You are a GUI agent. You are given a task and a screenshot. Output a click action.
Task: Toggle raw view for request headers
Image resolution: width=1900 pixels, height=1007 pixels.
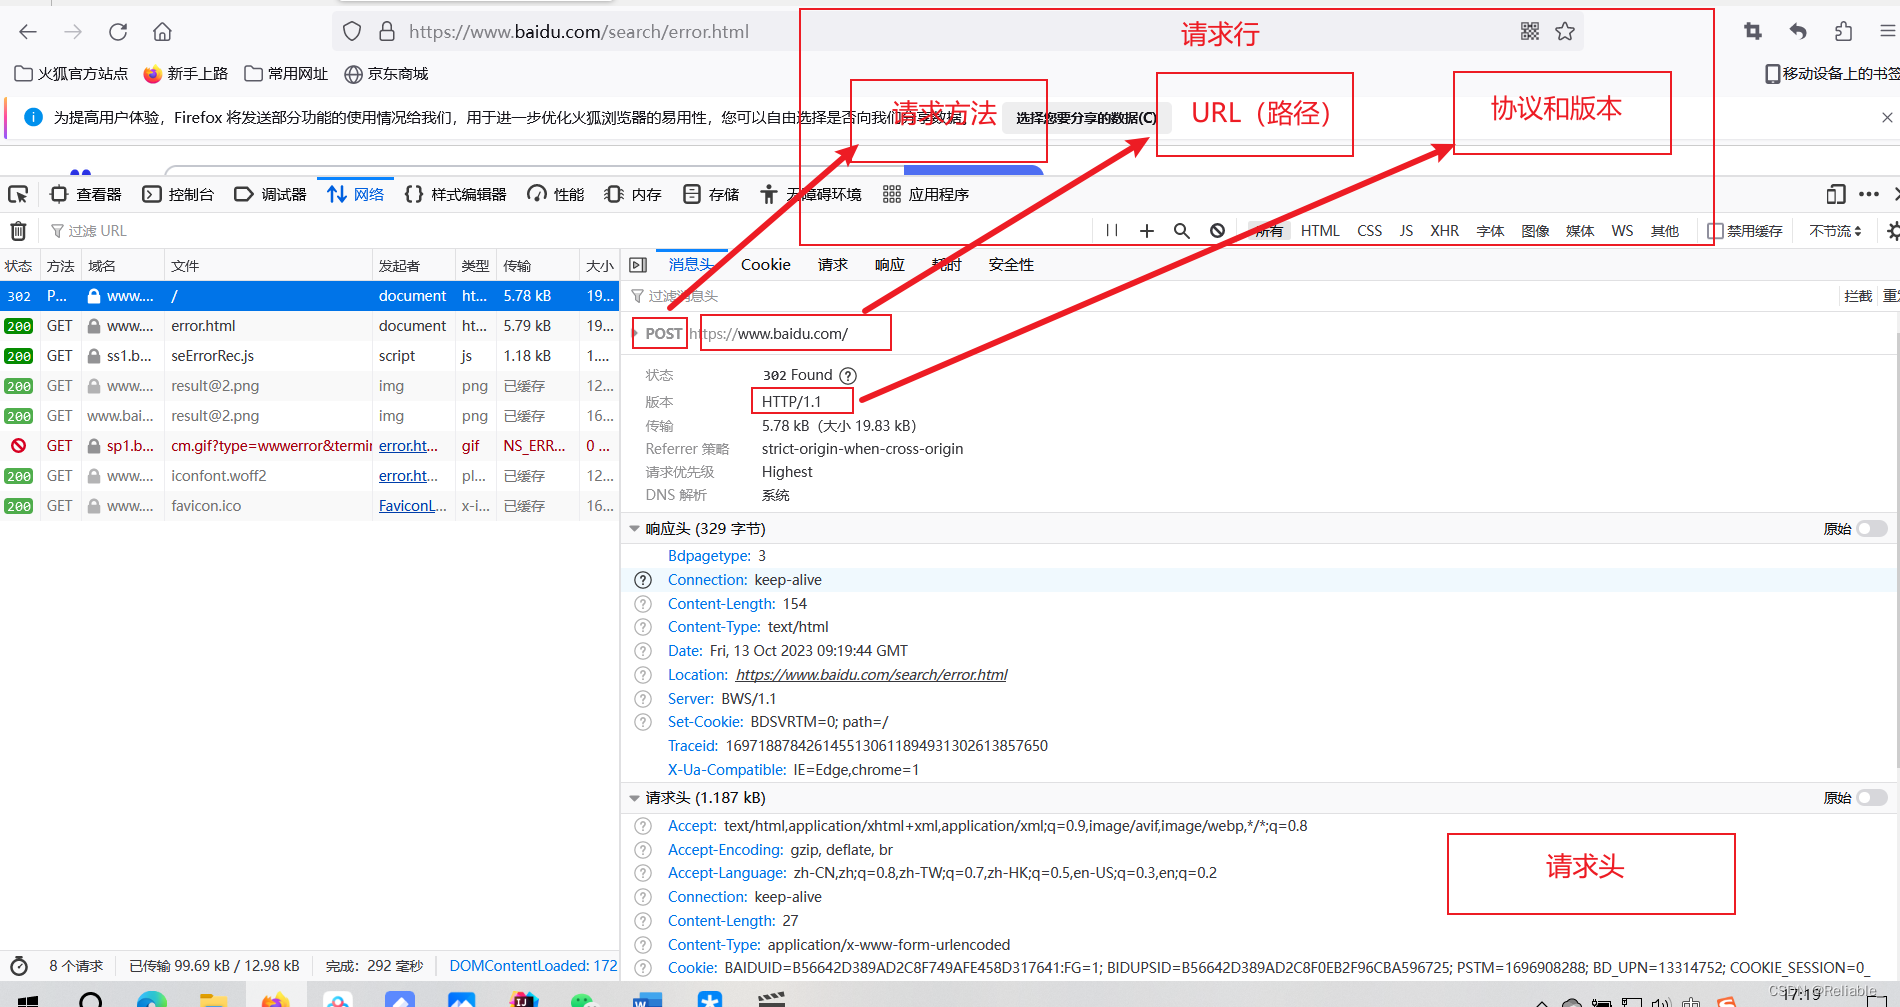click(x=1872, y=798)
